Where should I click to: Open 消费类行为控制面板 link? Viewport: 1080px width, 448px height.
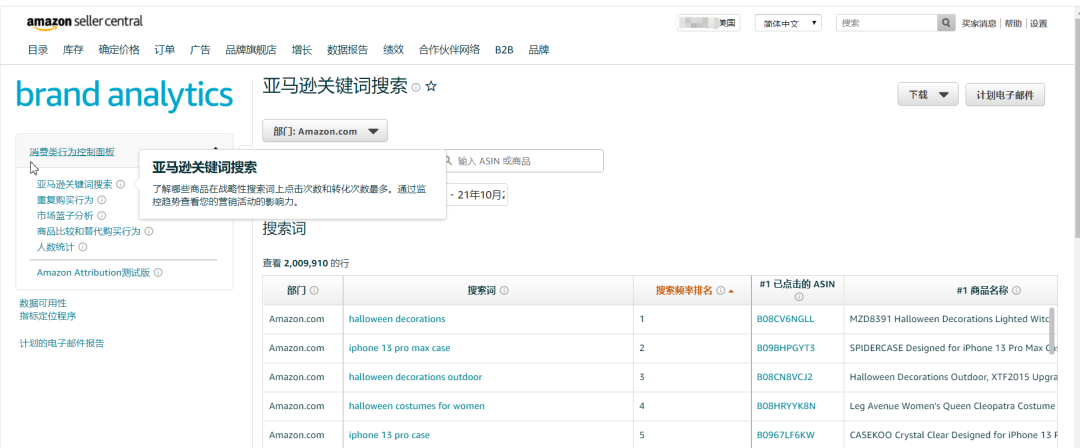(x=72, y=152)
